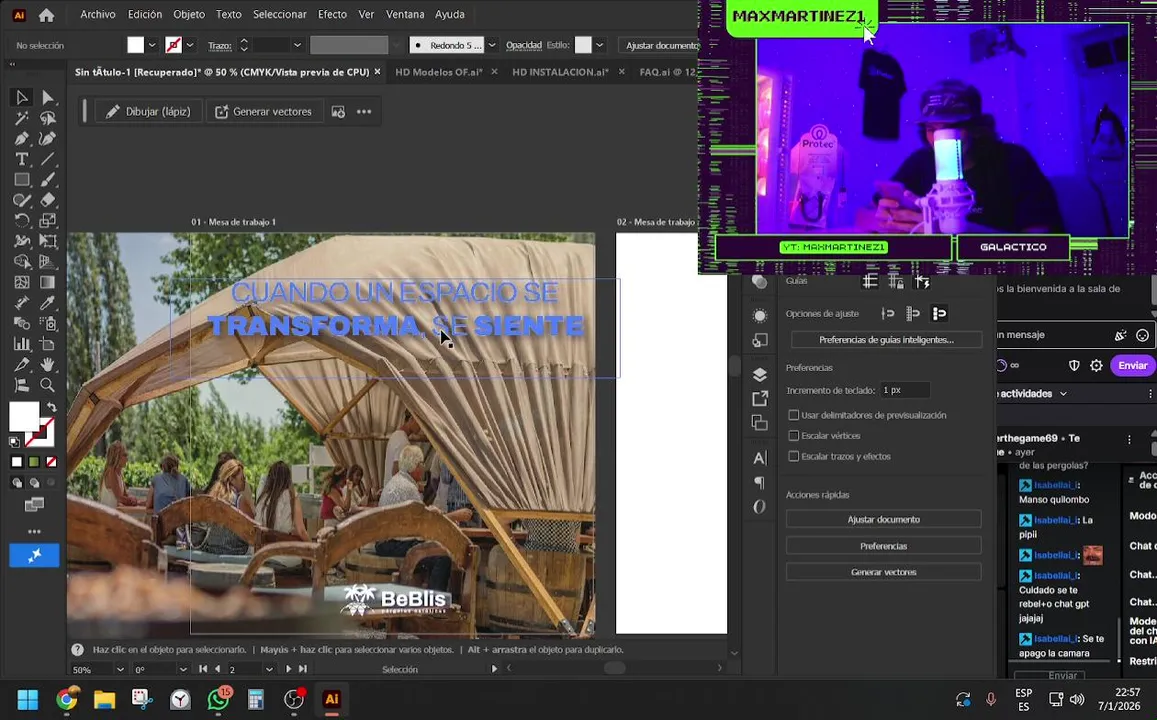Select the Magic Wand tool

(x=21, y=118)
